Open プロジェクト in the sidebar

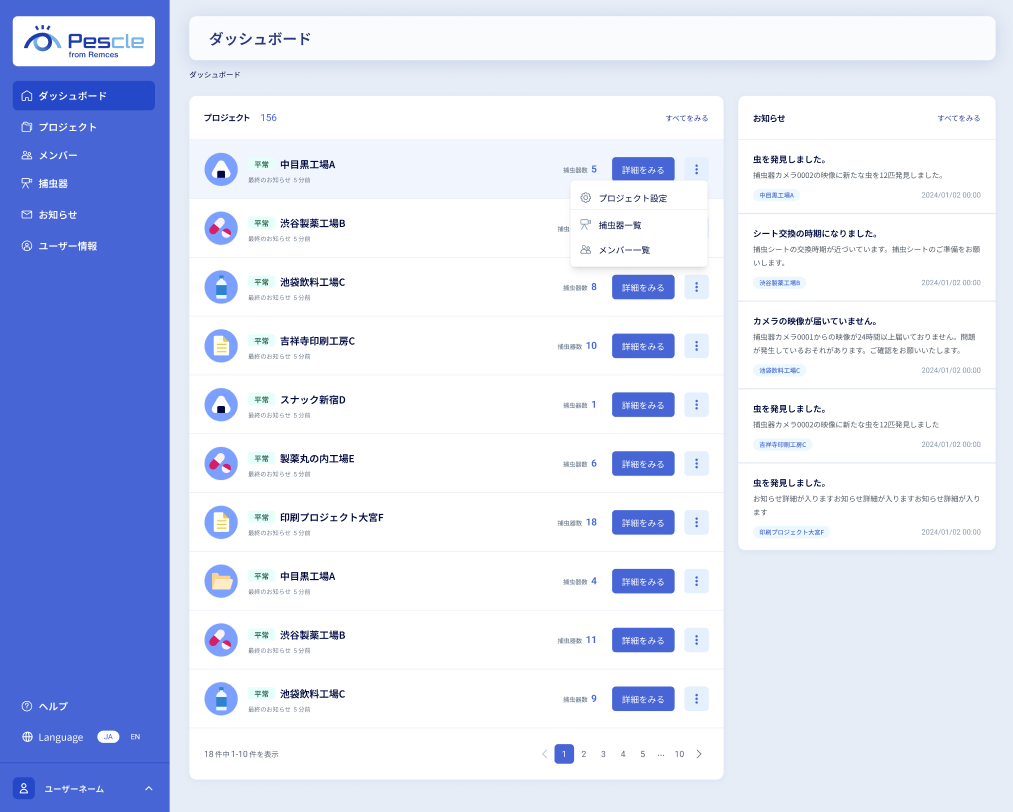click(84, 127)
